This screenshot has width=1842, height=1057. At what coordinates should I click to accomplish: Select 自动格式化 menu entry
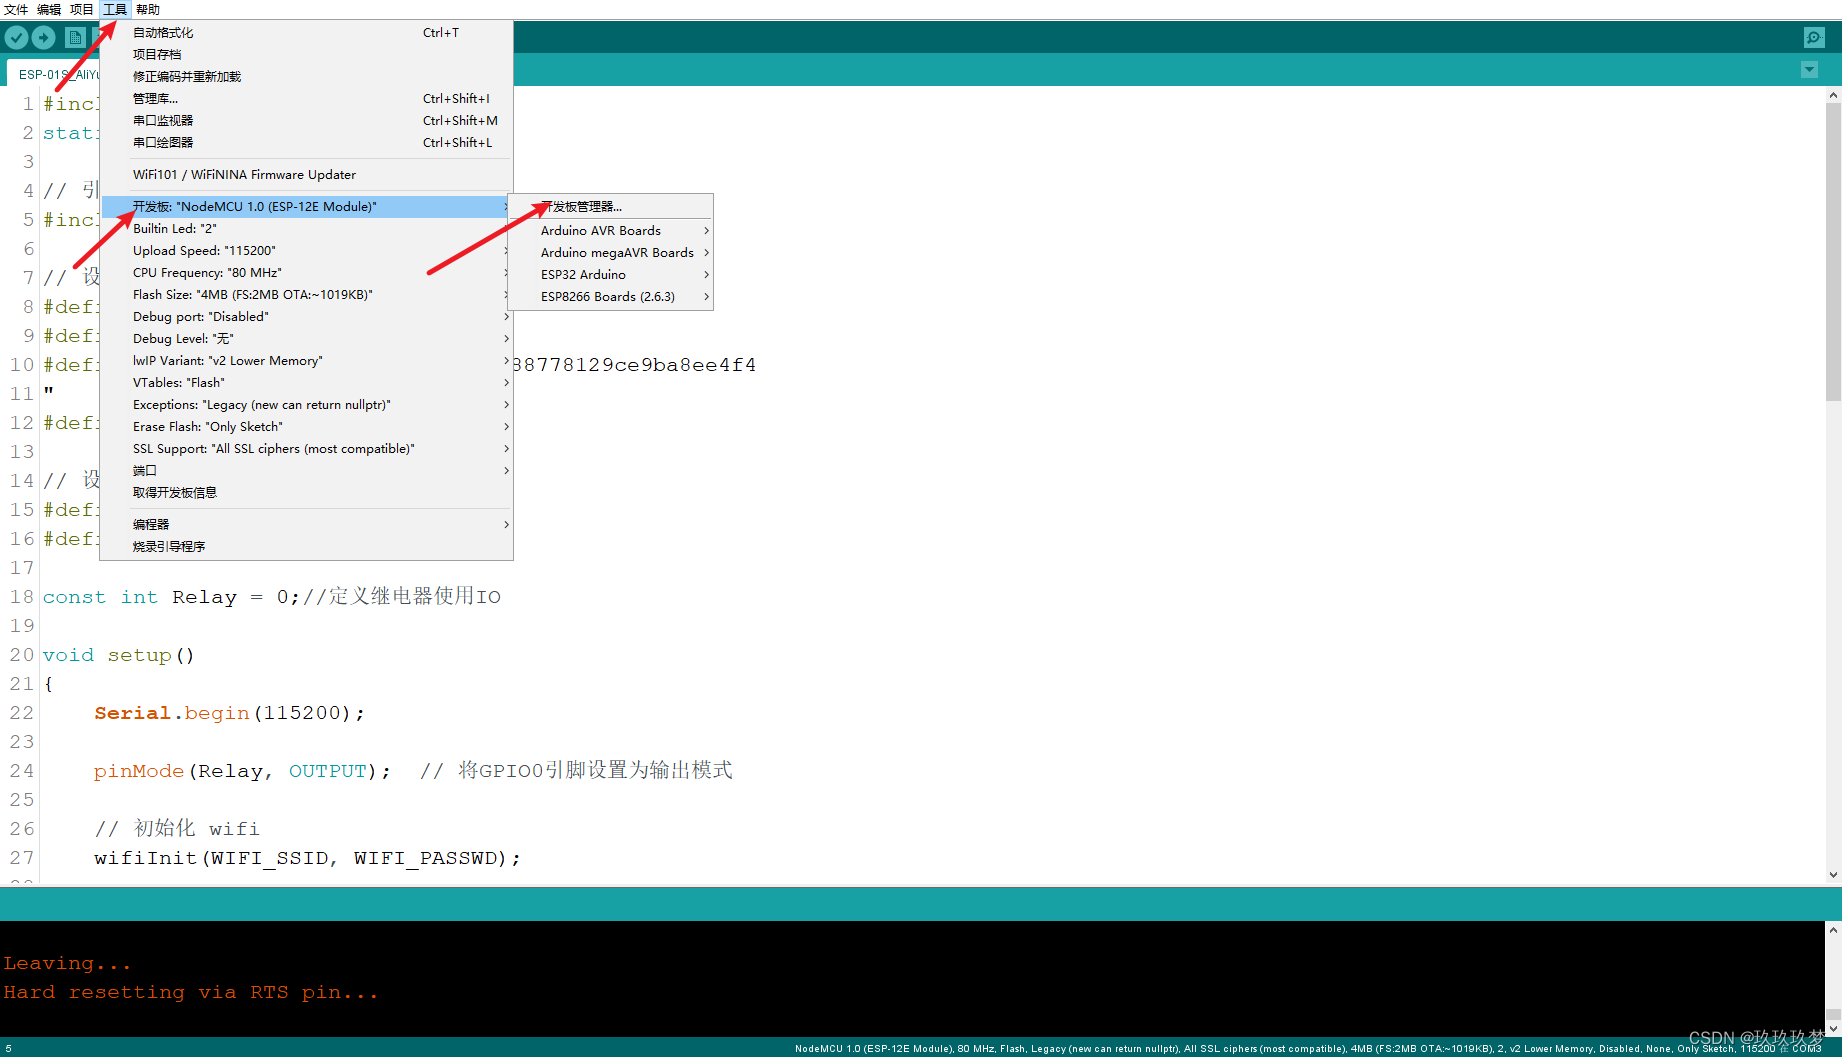(306, 33)
